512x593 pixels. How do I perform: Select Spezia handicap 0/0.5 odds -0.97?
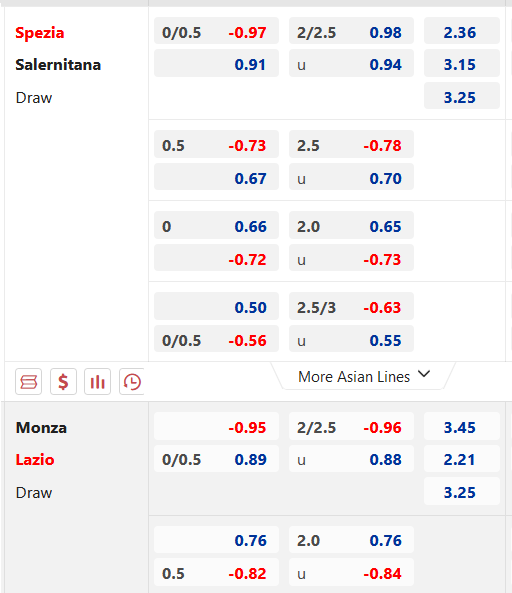click(x=216, y=33)
